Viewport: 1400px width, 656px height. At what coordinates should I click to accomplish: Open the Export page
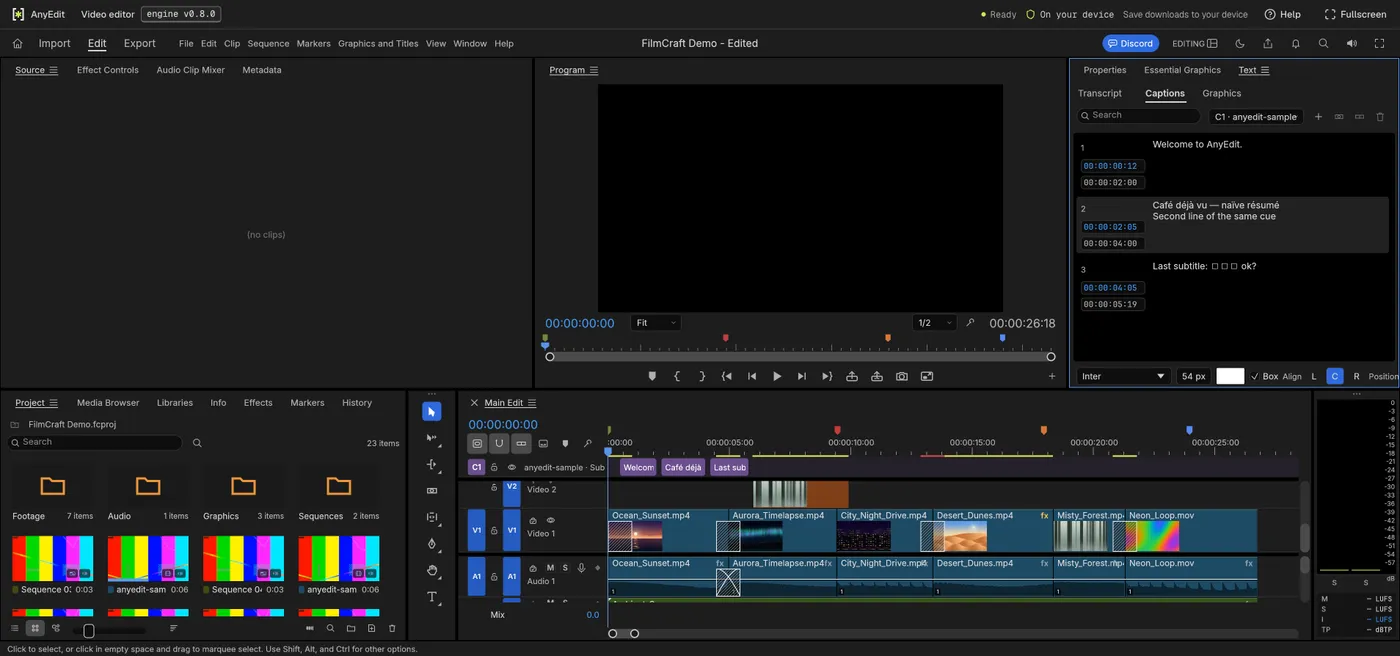click(x=140, y=43)
